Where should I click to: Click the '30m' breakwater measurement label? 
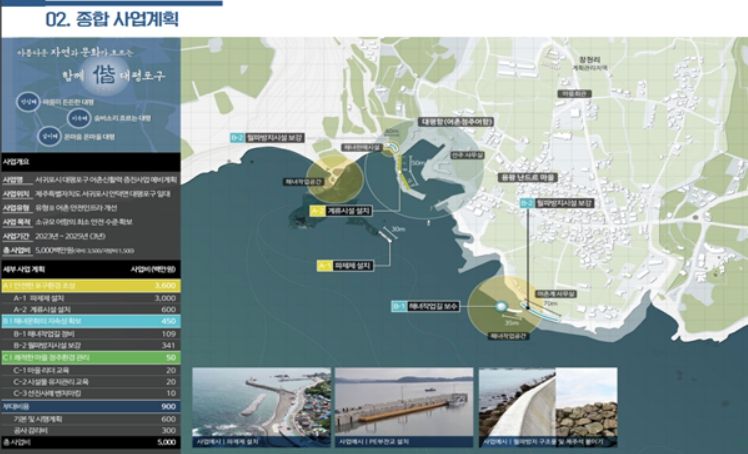pyautogui.click(x=398, y=229)
